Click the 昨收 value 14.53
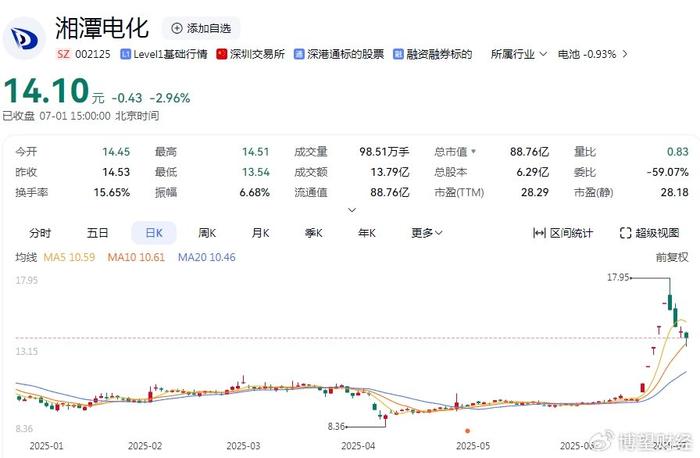 click(x=116, y=172)
